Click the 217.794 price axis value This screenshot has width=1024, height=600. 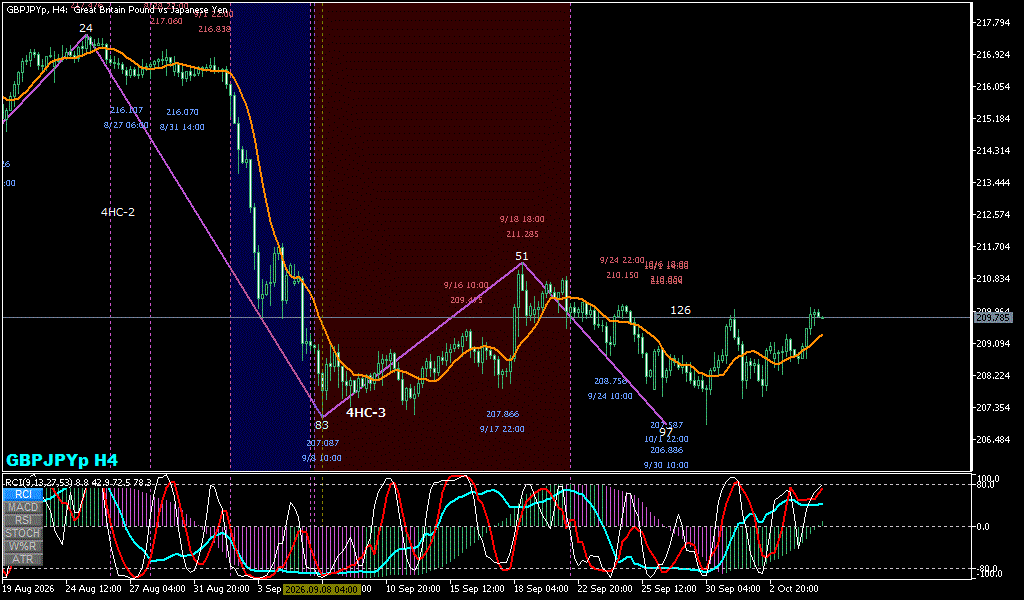click(x=993, y=23)
